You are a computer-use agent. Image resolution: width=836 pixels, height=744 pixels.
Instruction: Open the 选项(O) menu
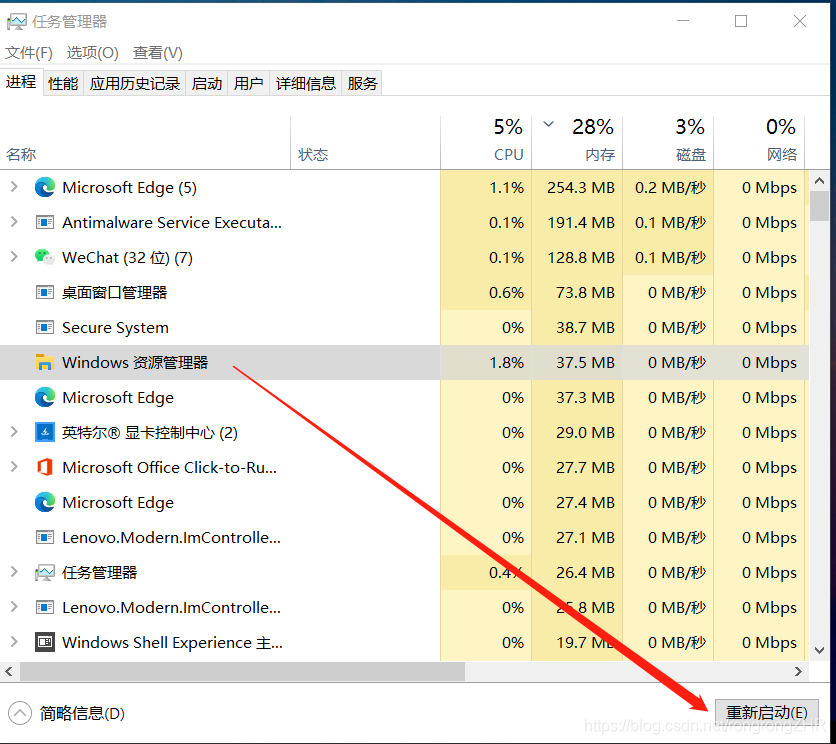(93, 53)
